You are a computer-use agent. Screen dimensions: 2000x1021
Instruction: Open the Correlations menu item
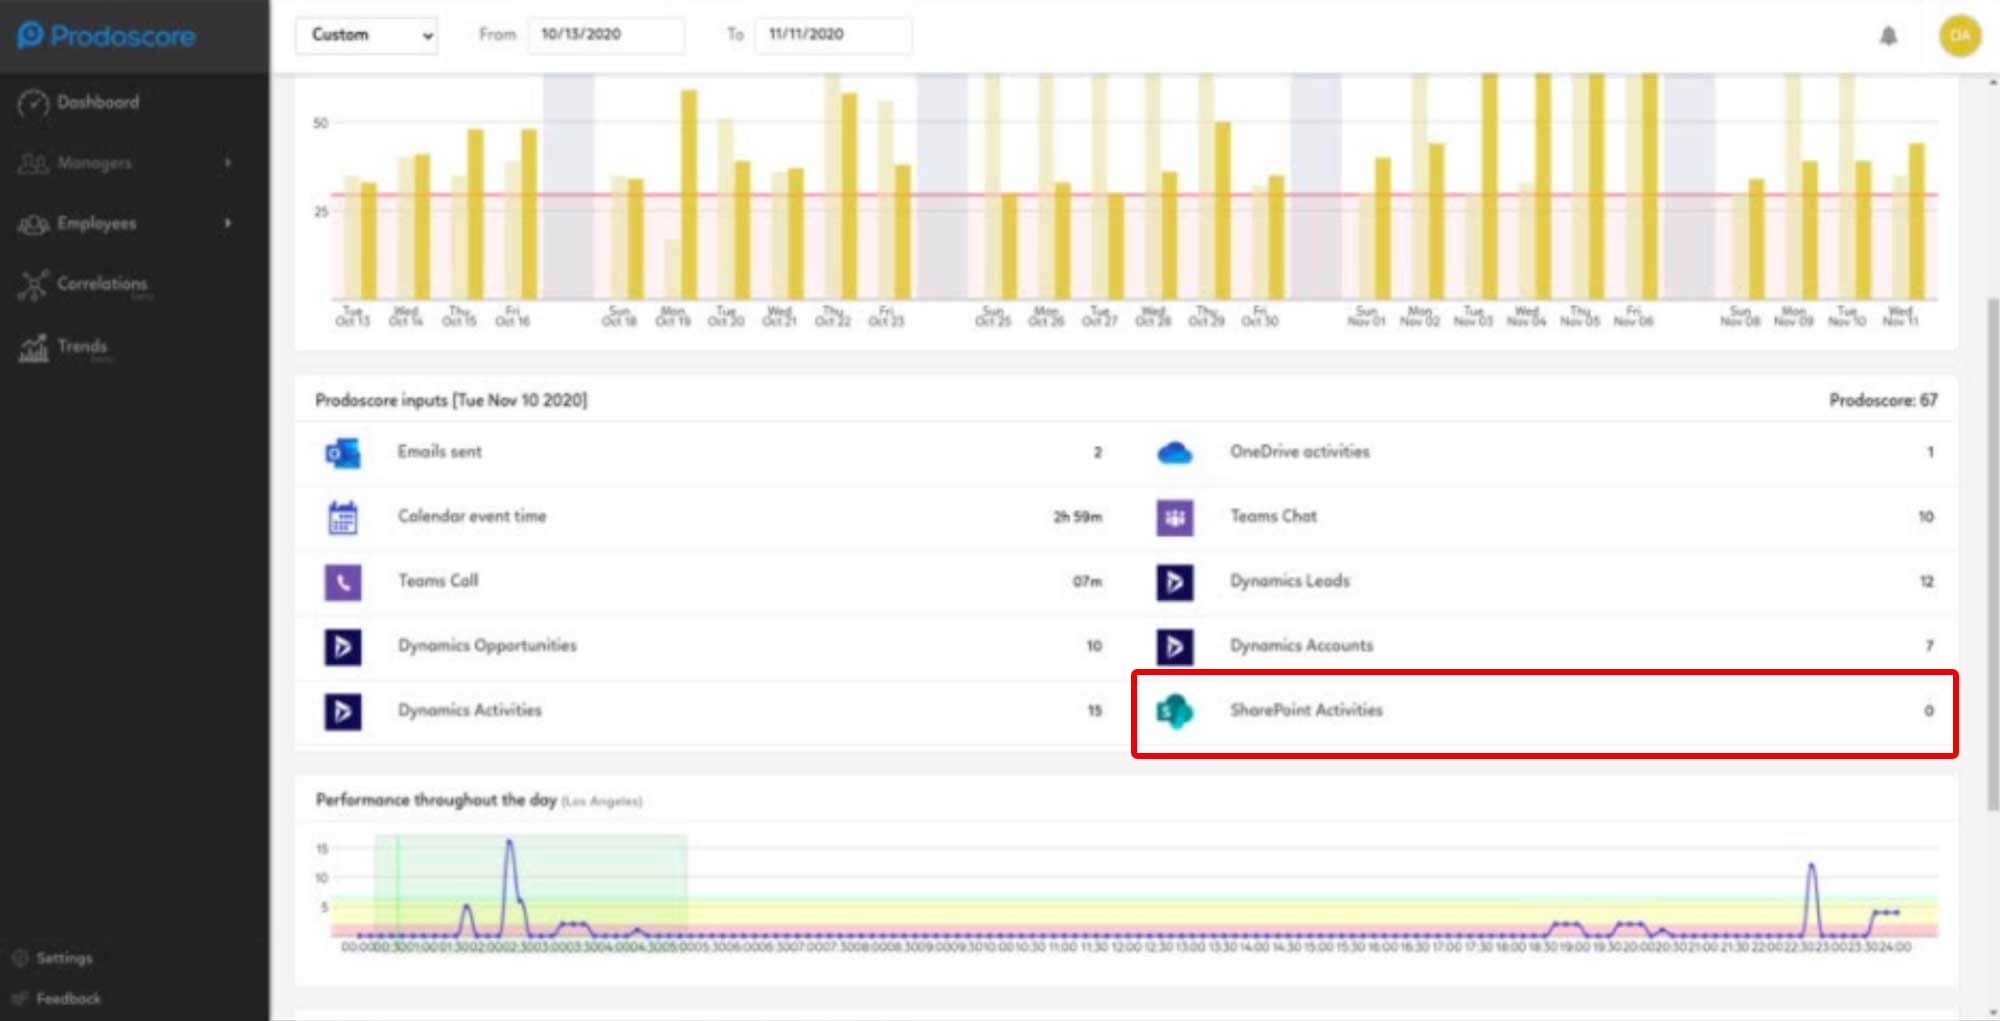click(102, 283)
